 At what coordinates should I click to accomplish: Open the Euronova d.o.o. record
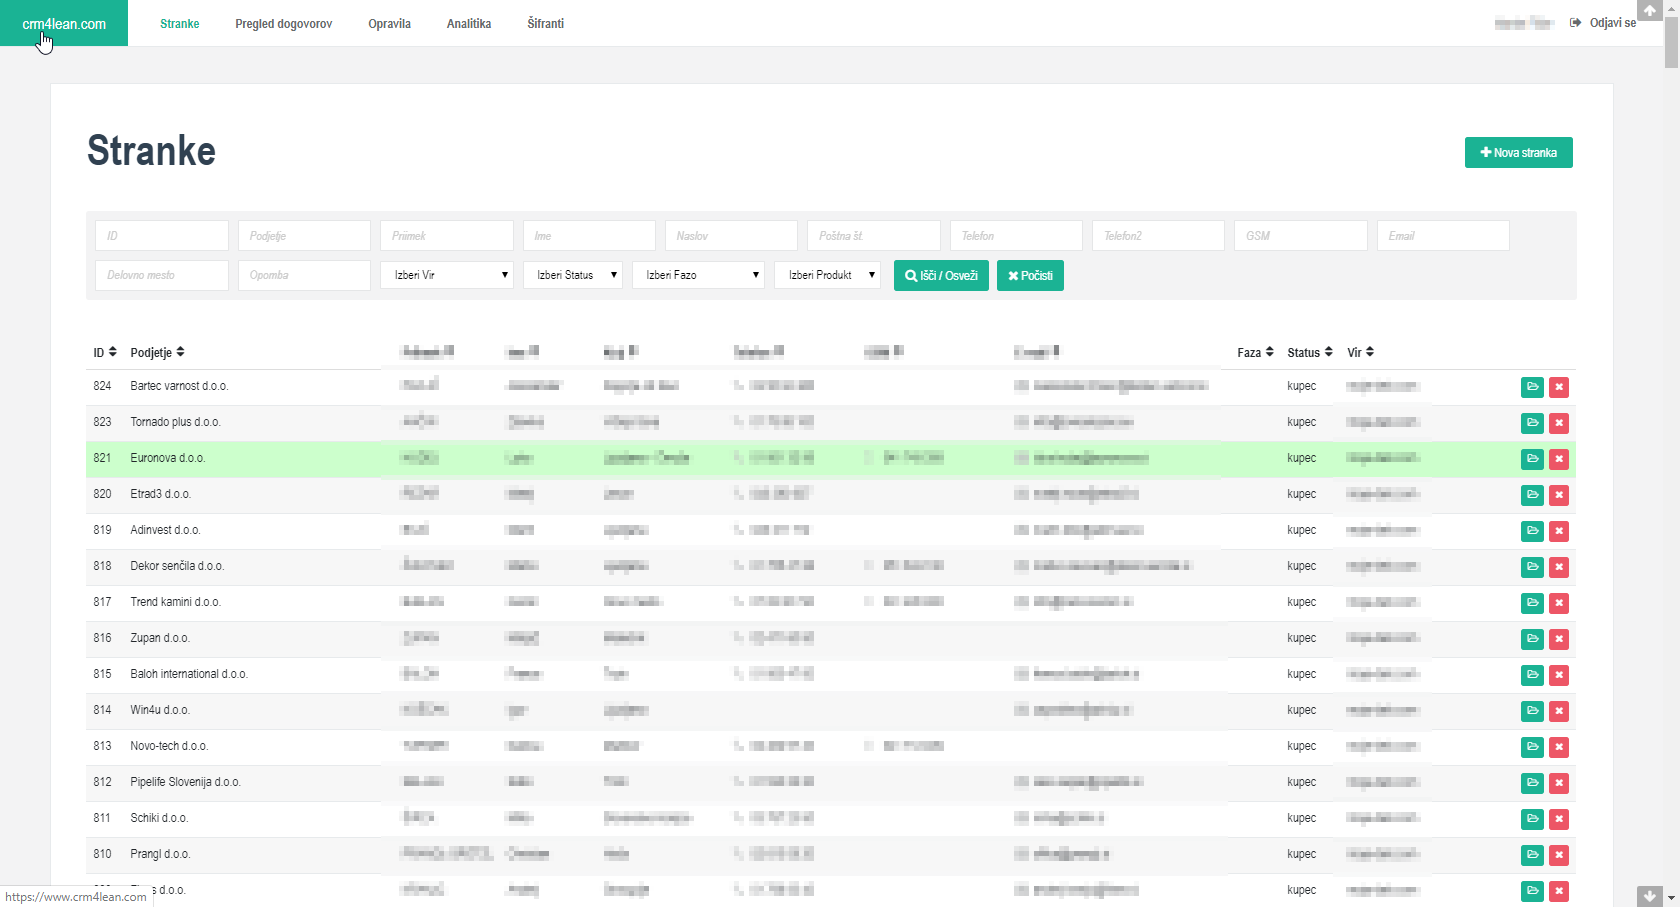[x=1532, y=459]
